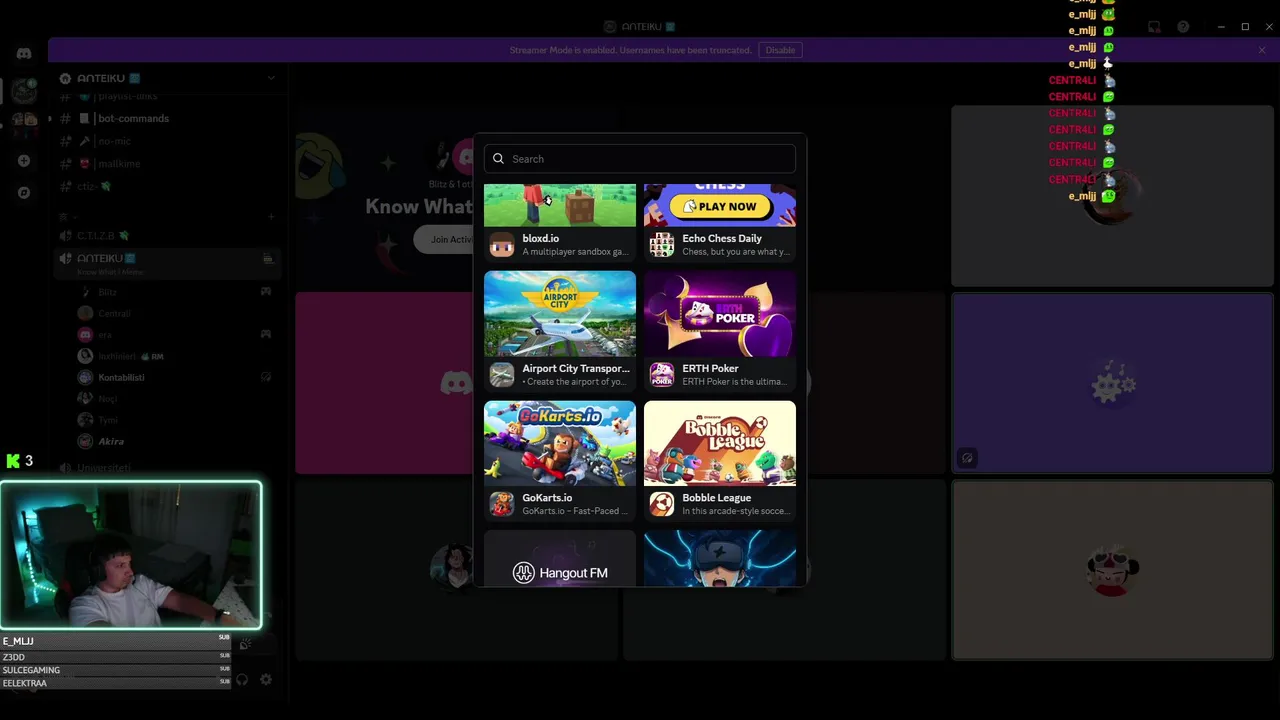Image resolution: width=1280 pixels, height=720 pixels.
Task: Open the ANTEIKU voice channel chat icon
Action: [x=267, y=259]
